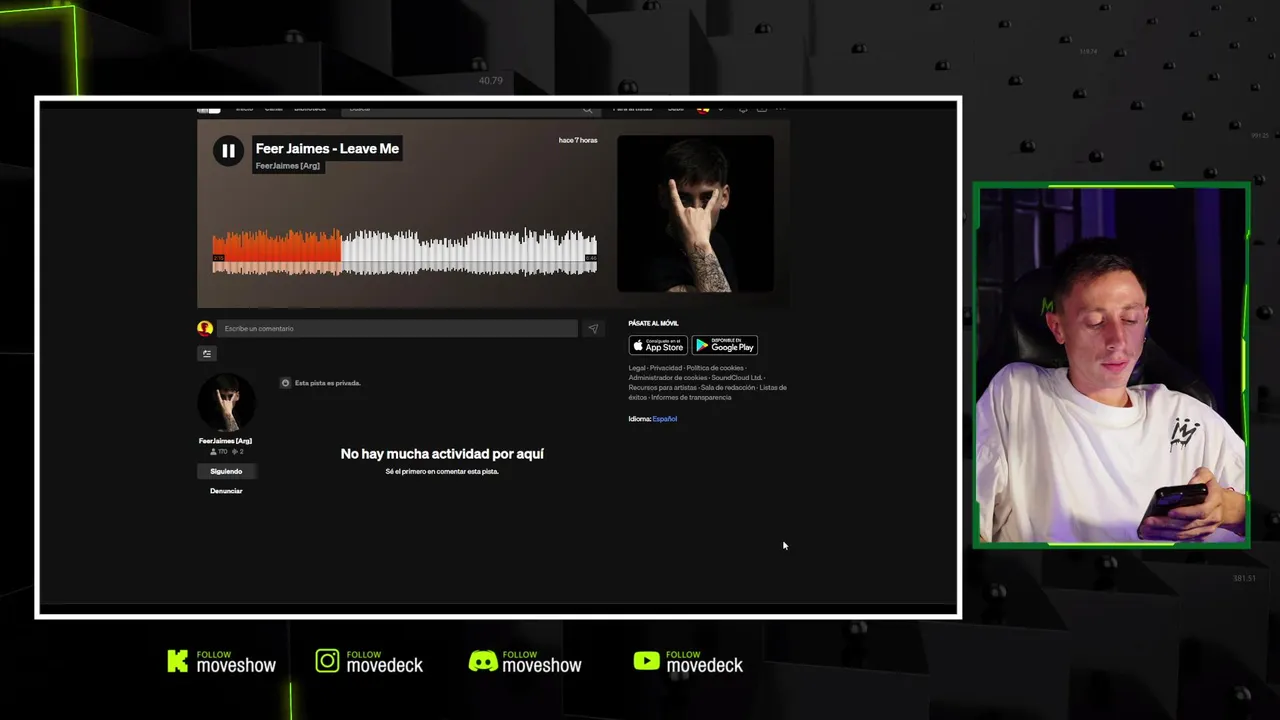Click the private track lock icon
The height and width of the screenshot is (720, 1280).
click(285, 383)
